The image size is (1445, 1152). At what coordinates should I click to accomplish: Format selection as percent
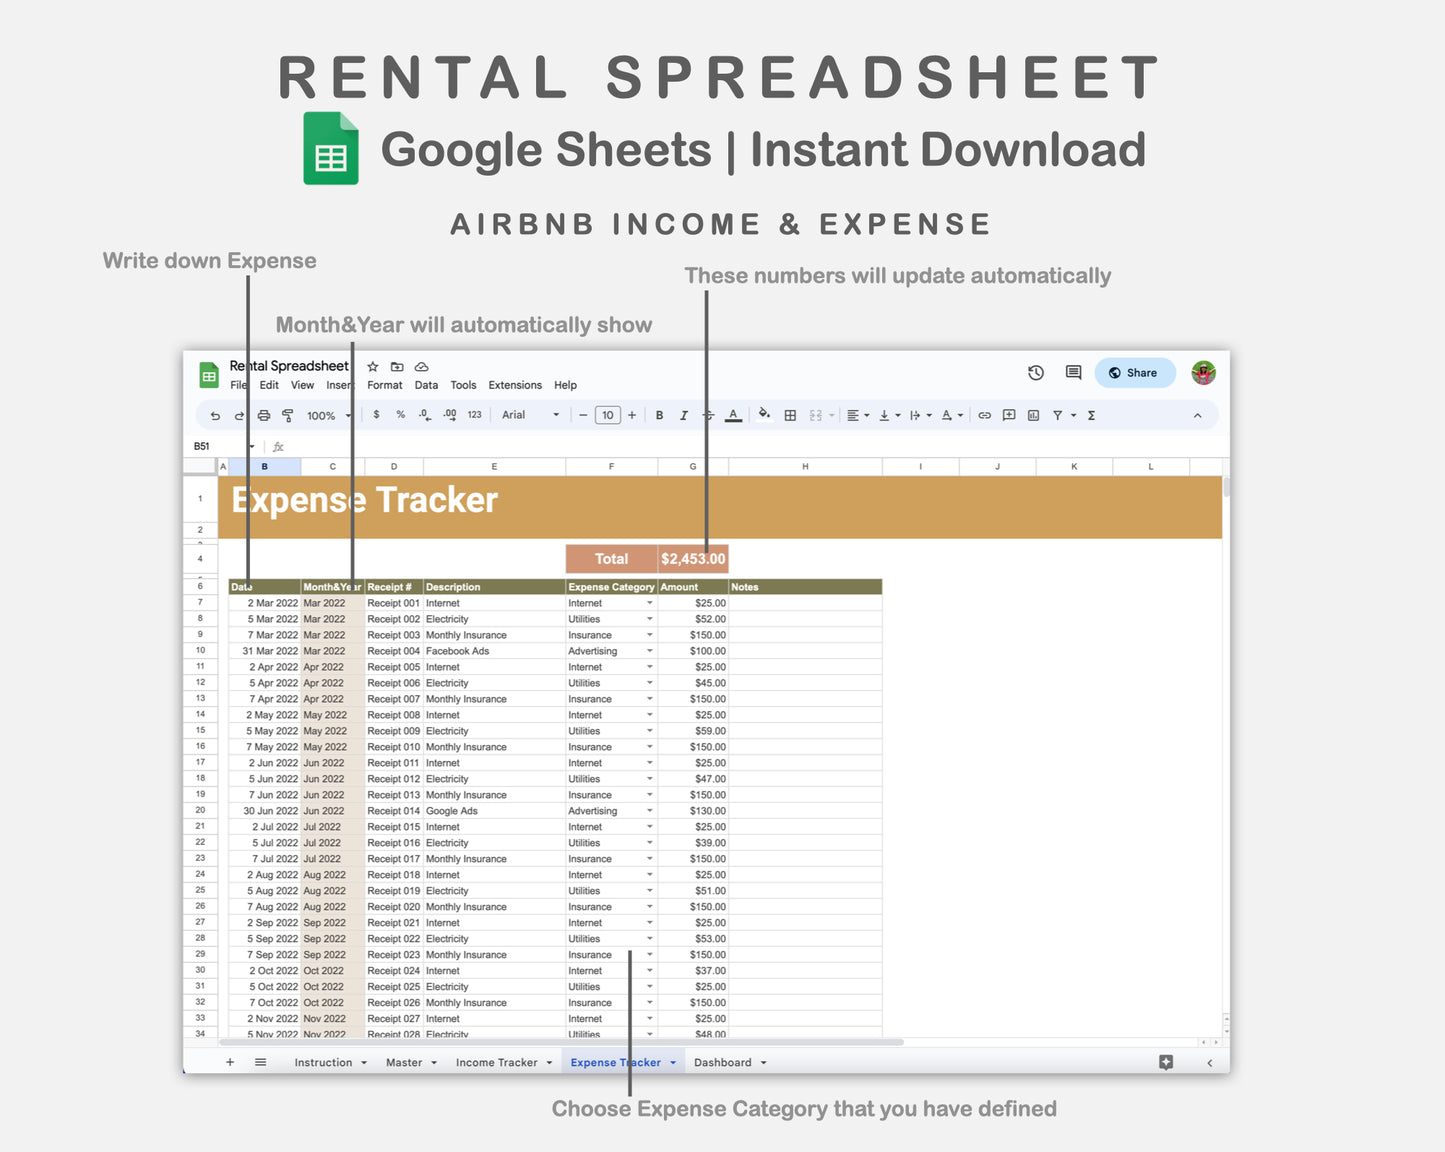401,414
